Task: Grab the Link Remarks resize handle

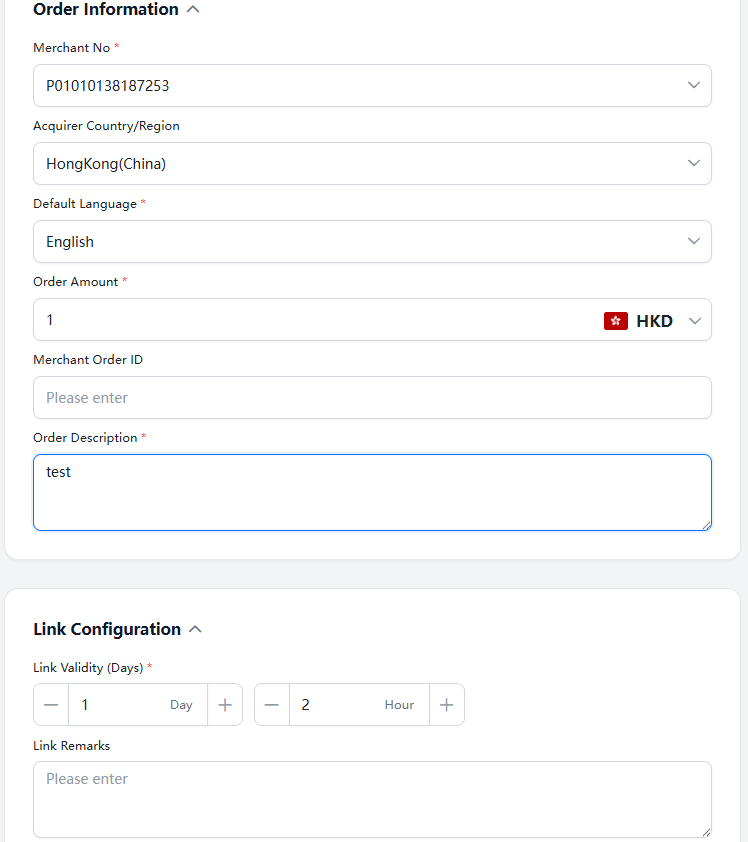Action: [706, 831]
